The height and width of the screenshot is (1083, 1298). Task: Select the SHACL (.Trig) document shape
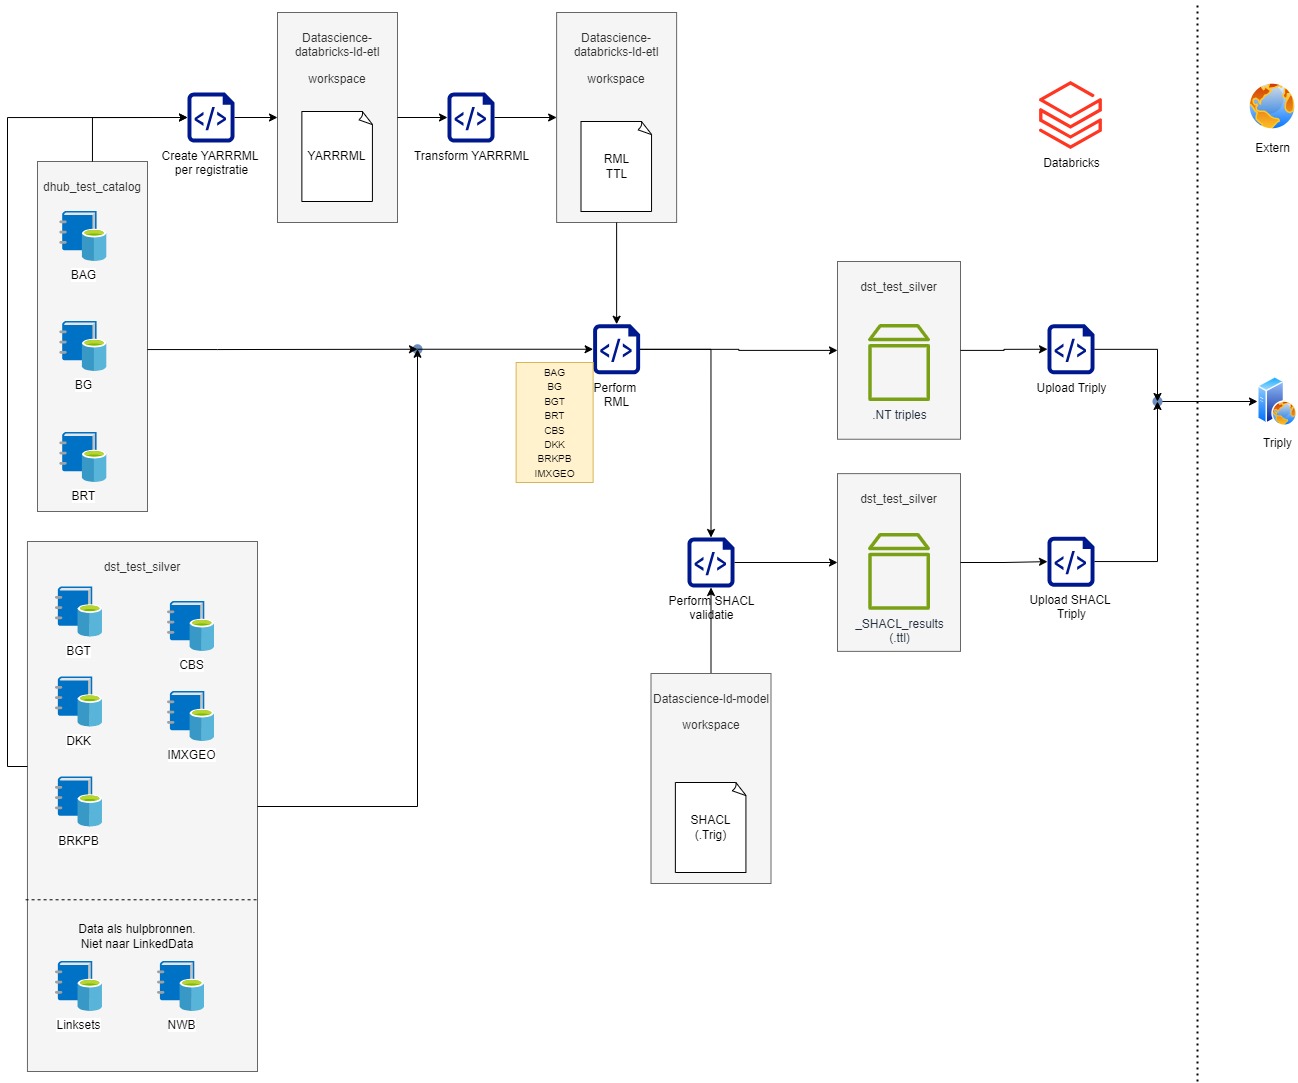tap(710, 827)
